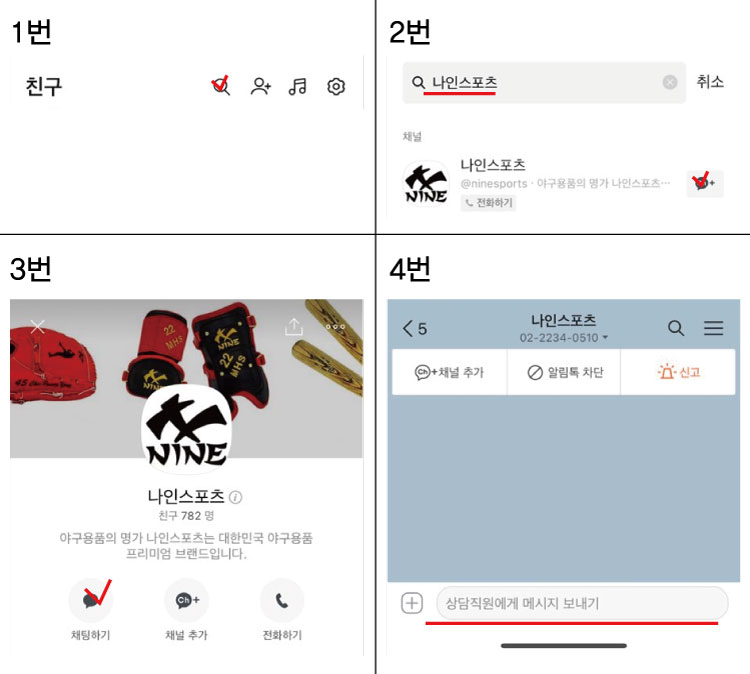The image size is (750, 674).
Task: Open the music note icon
Action: 298,87
